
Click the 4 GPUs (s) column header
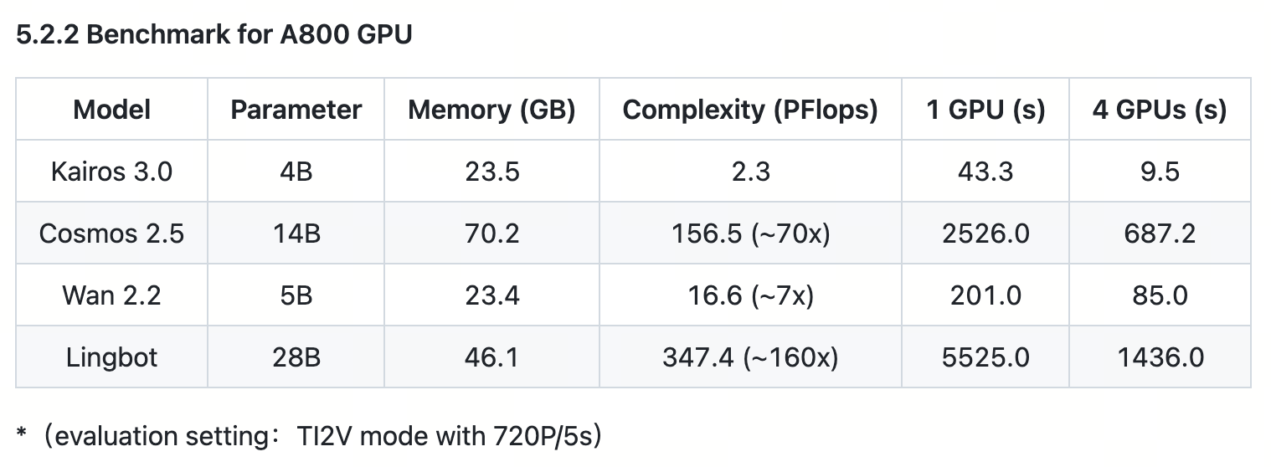[x=1159, y=110]
